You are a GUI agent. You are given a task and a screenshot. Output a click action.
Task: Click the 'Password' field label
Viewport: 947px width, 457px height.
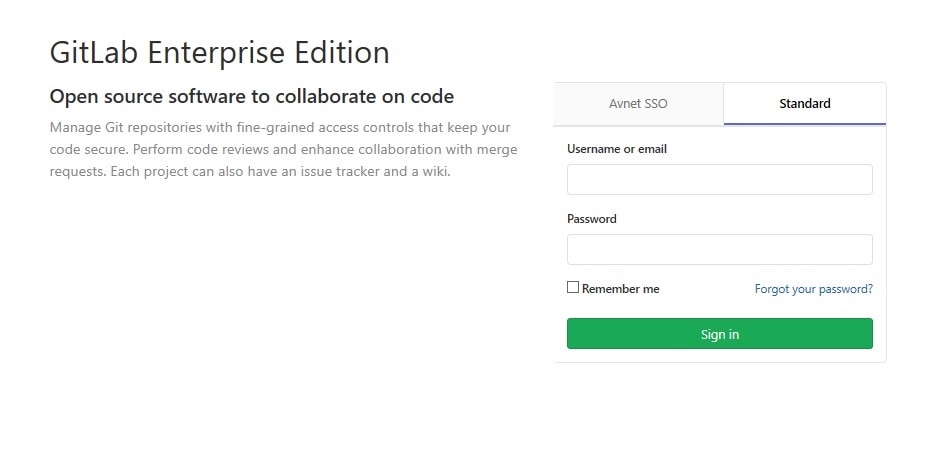[x=591, y=219]
